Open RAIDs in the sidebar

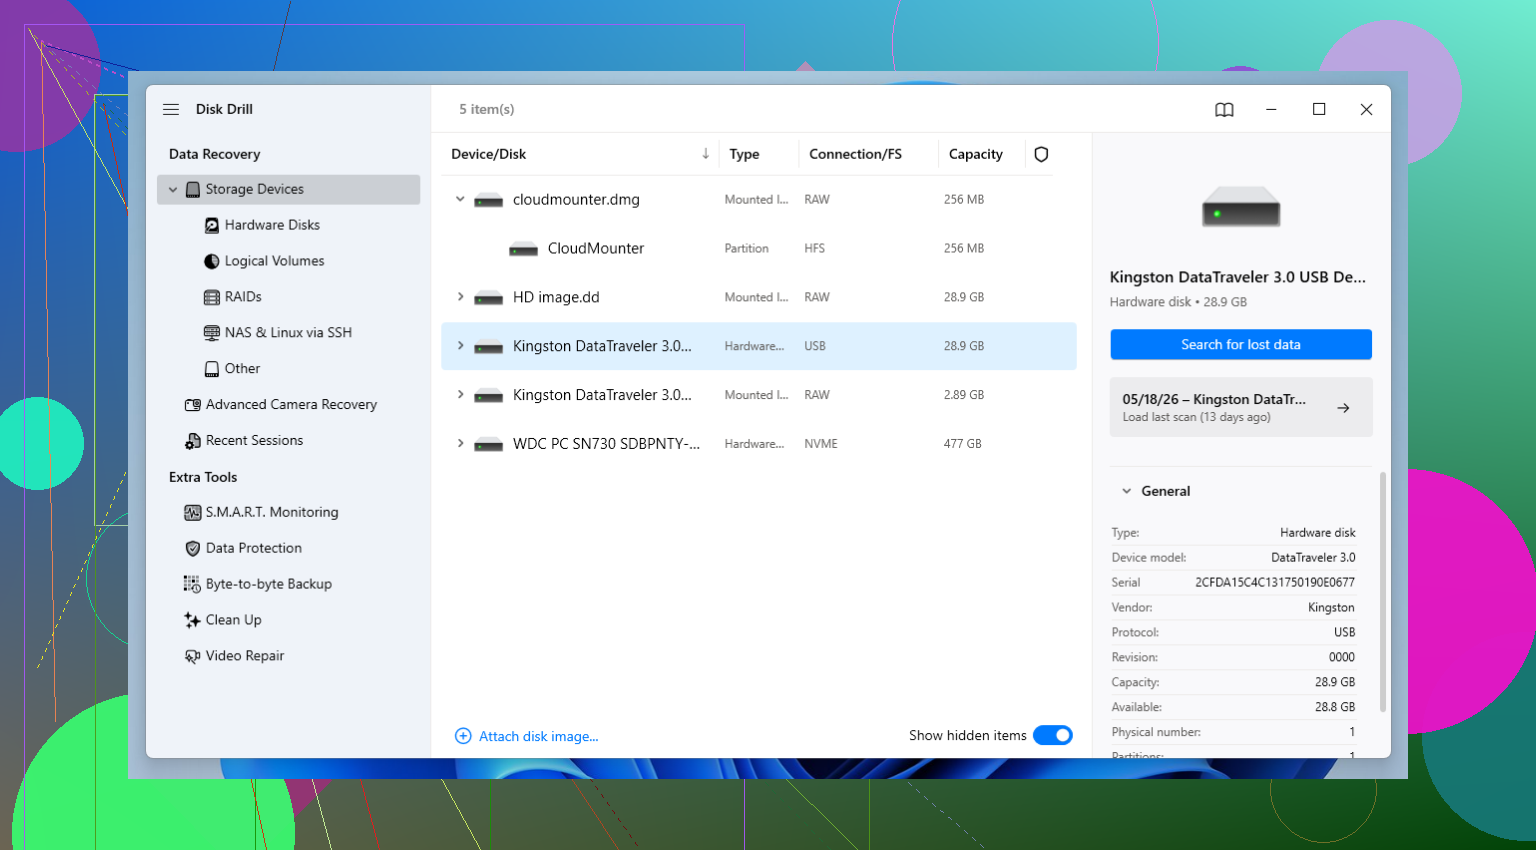coord(243,297)
